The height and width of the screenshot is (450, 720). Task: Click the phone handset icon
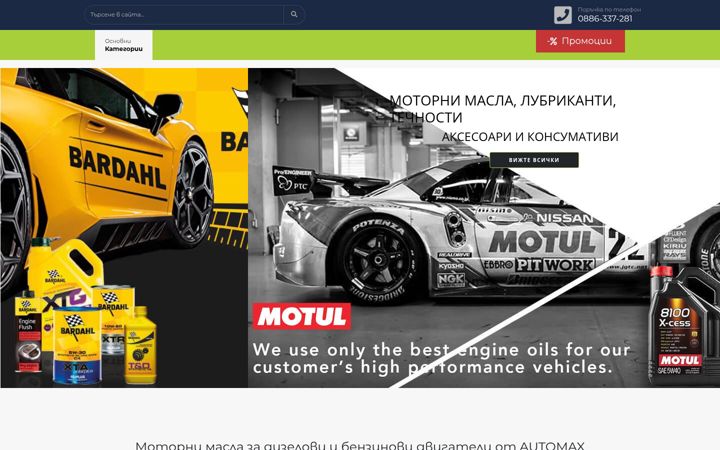(562, 15)
